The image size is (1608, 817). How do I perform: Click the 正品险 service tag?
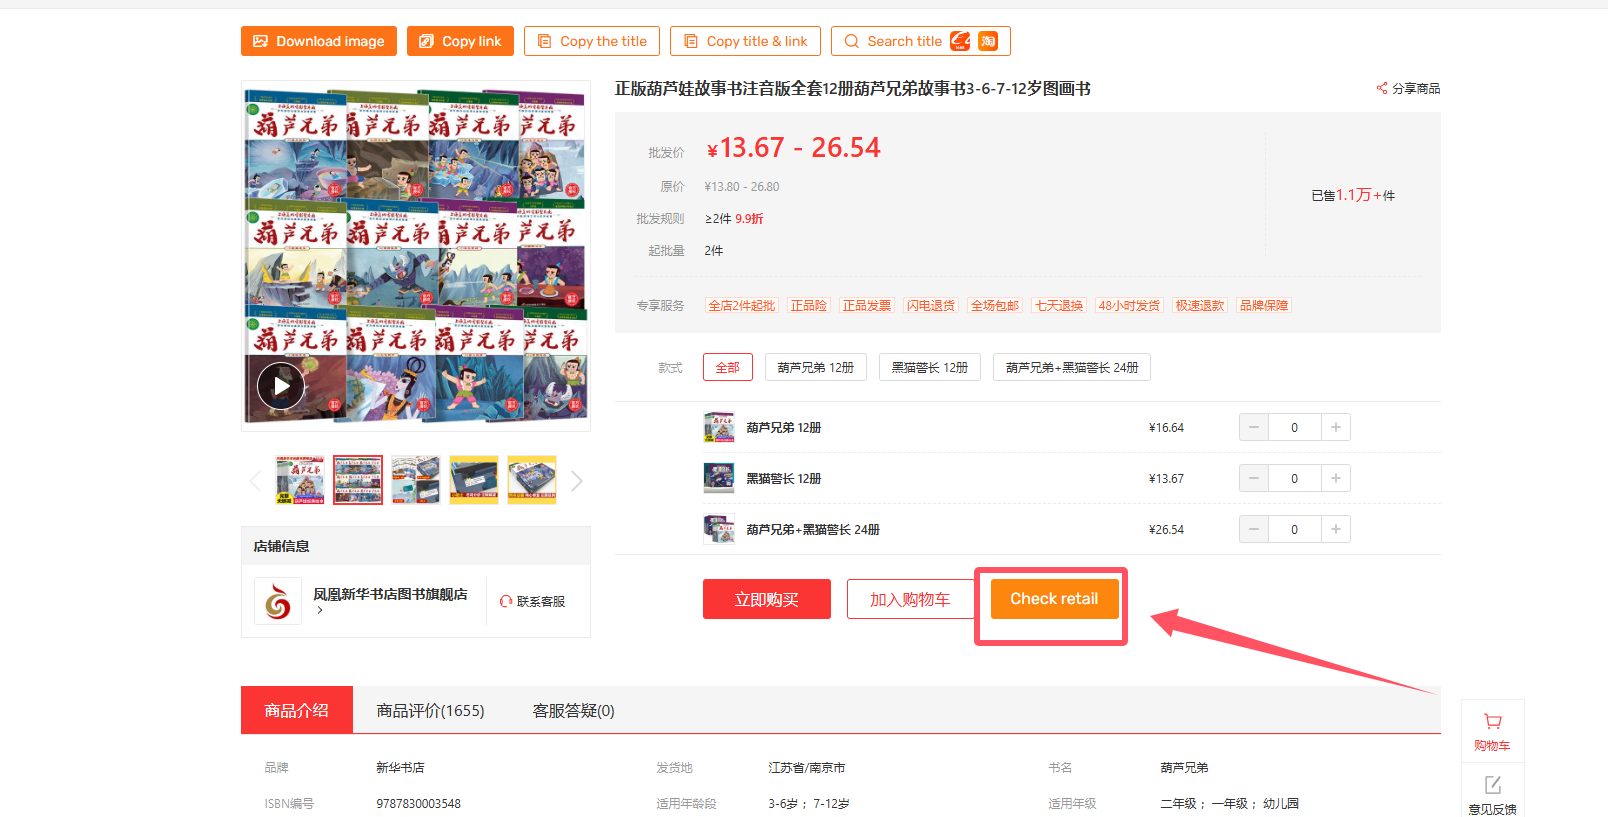coord(809,305)
